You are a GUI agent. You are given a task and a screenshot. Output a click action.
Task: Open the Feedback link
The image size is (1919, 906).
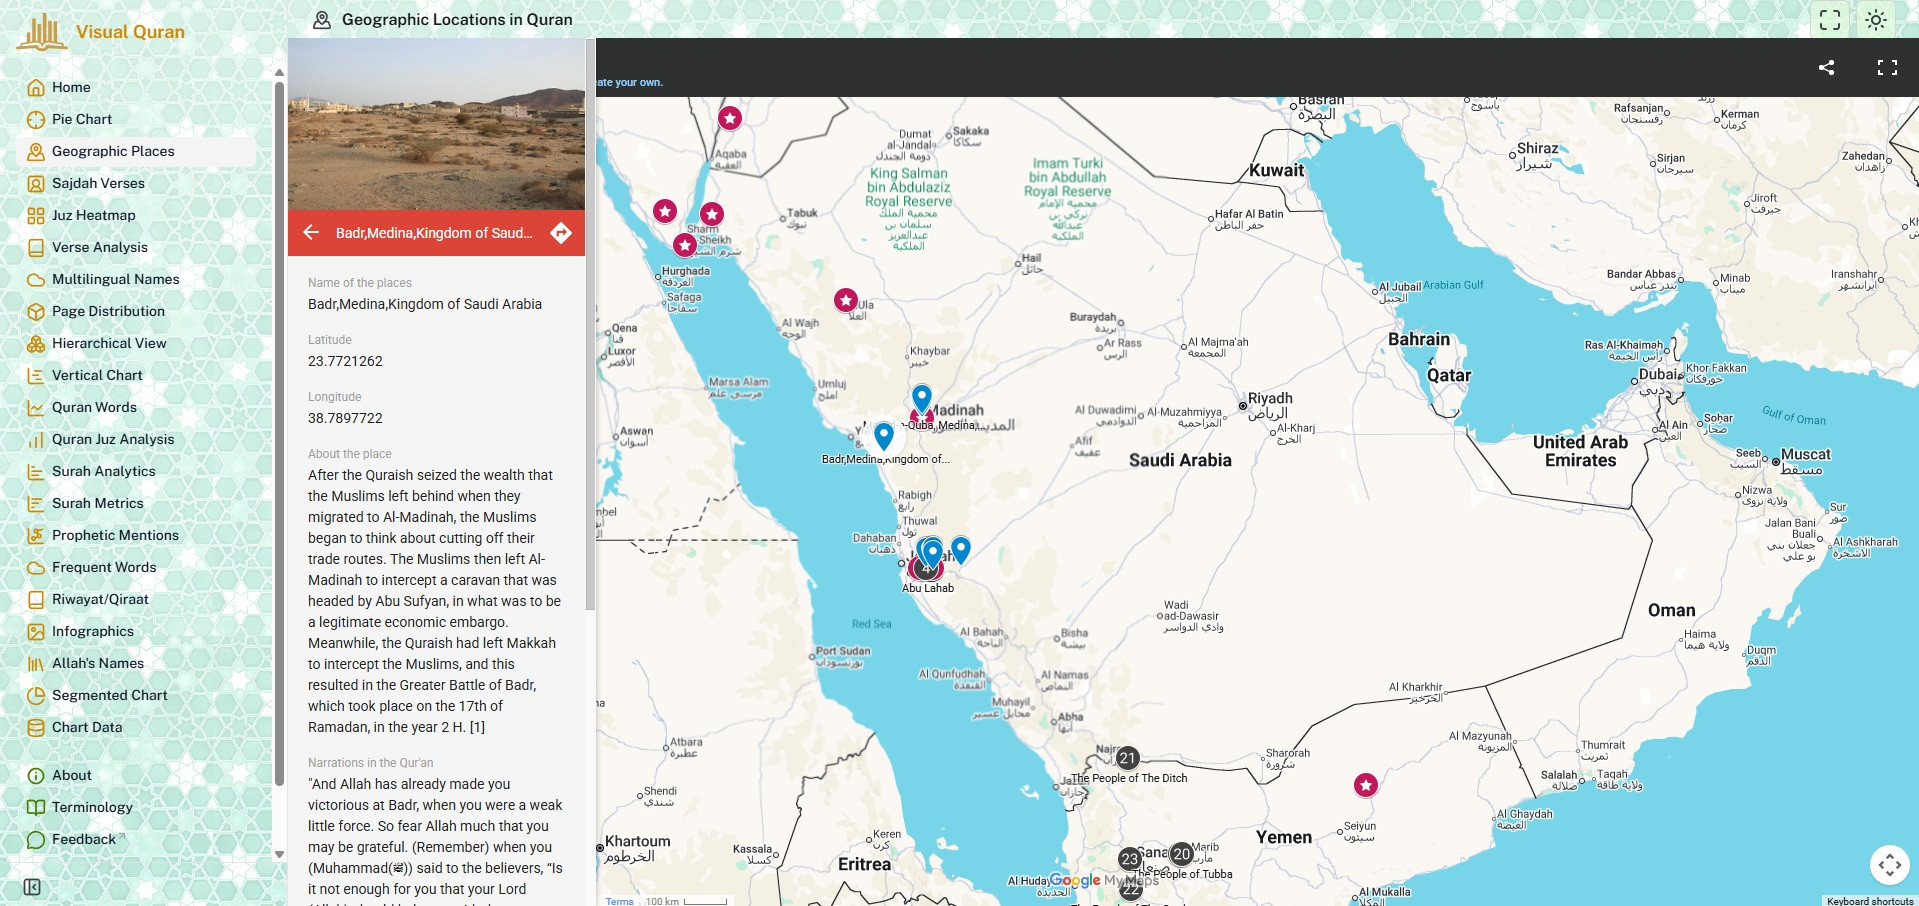click(84, 839)
